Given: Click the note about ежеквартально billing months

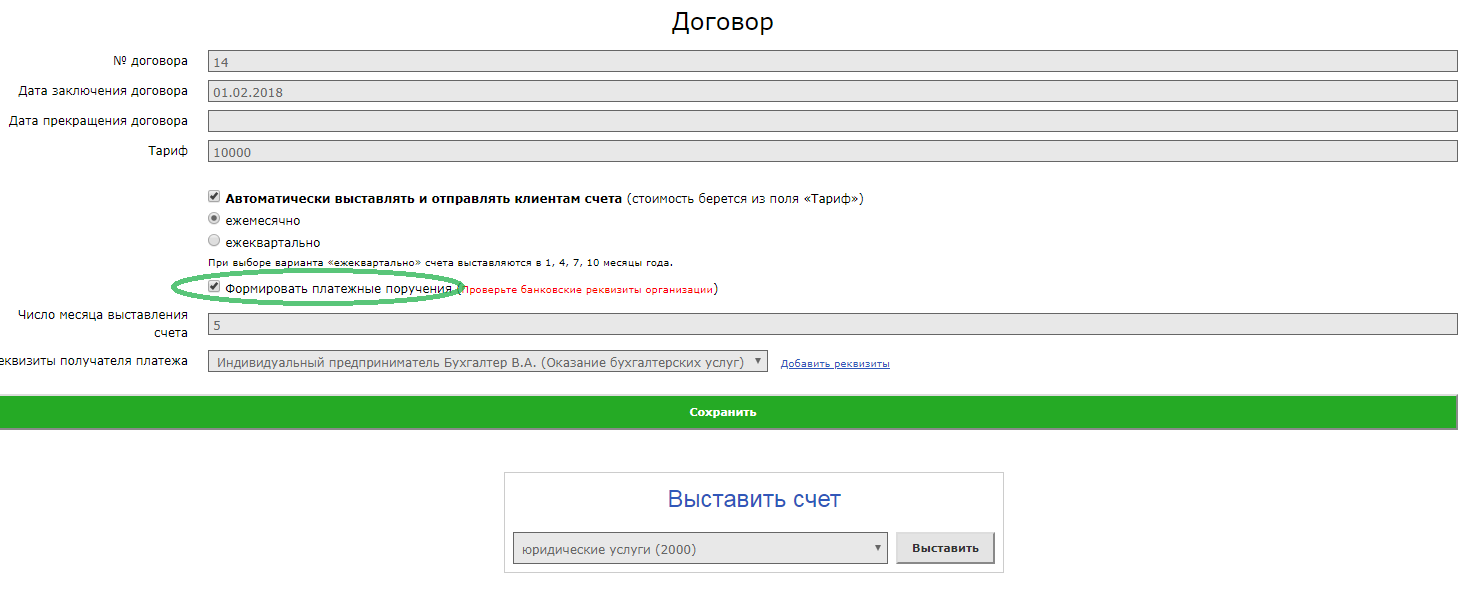Looking at the screenshot, I should [x=440, y=263].
